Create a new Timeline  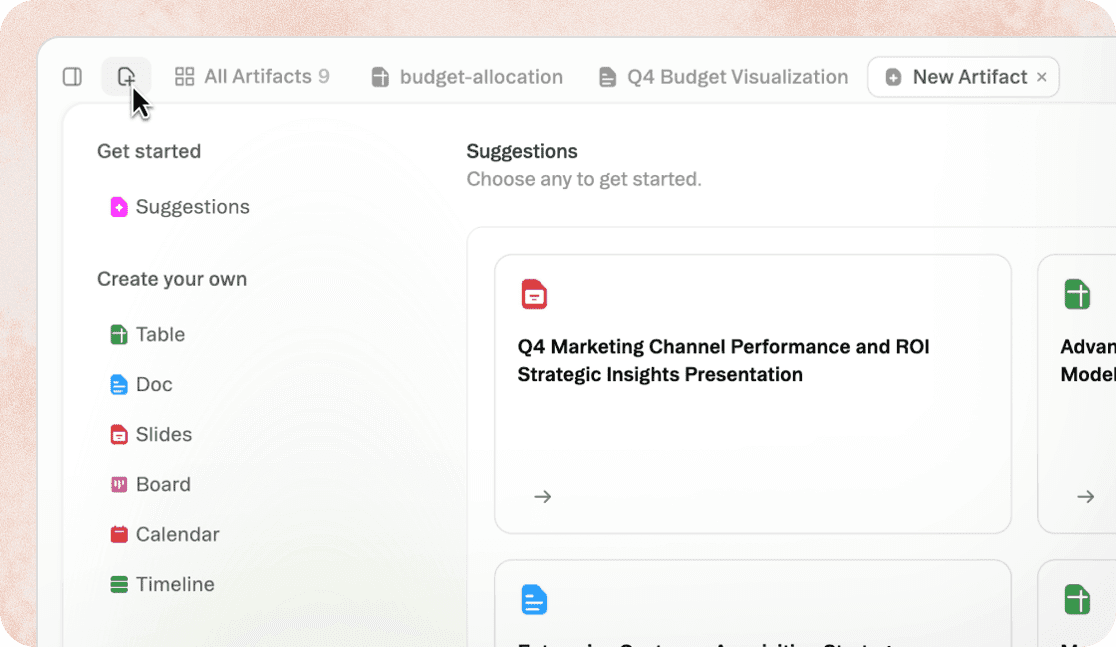click(175, 585)
